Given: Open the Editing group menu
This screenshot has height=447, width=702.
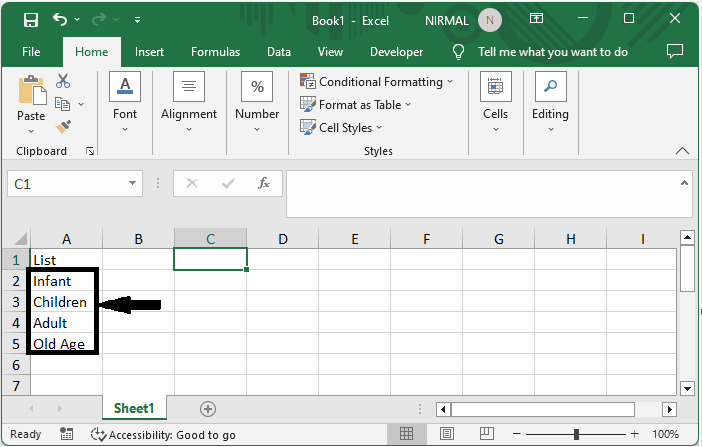Looking at the screenshot, I should [x=550, y=102].
